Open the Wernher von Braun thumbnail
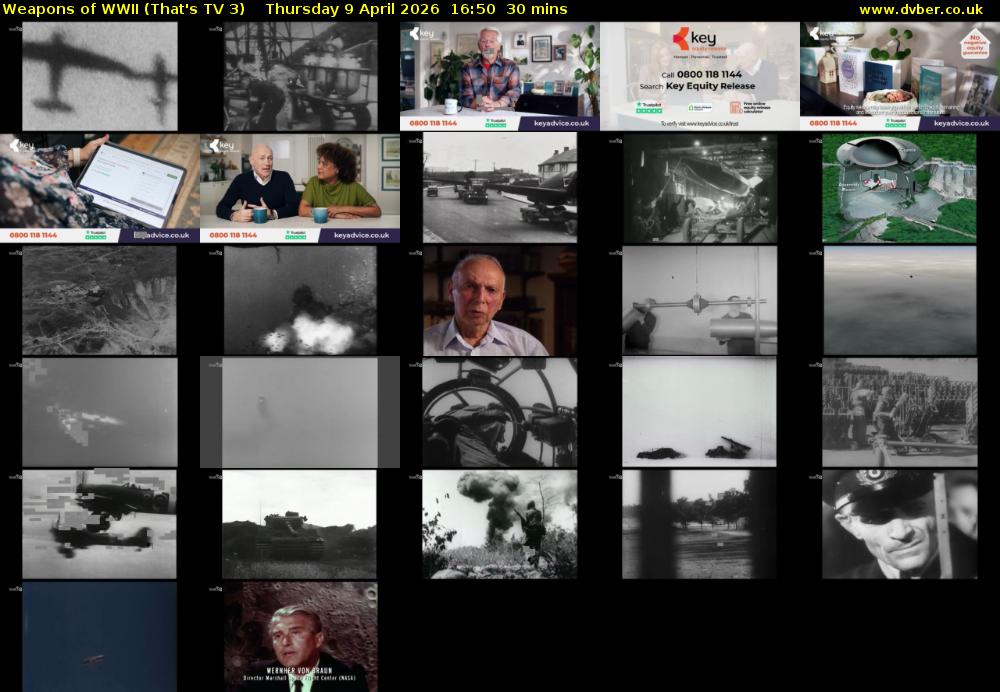This screenshot has height=692, width=1000. [300, 636]
